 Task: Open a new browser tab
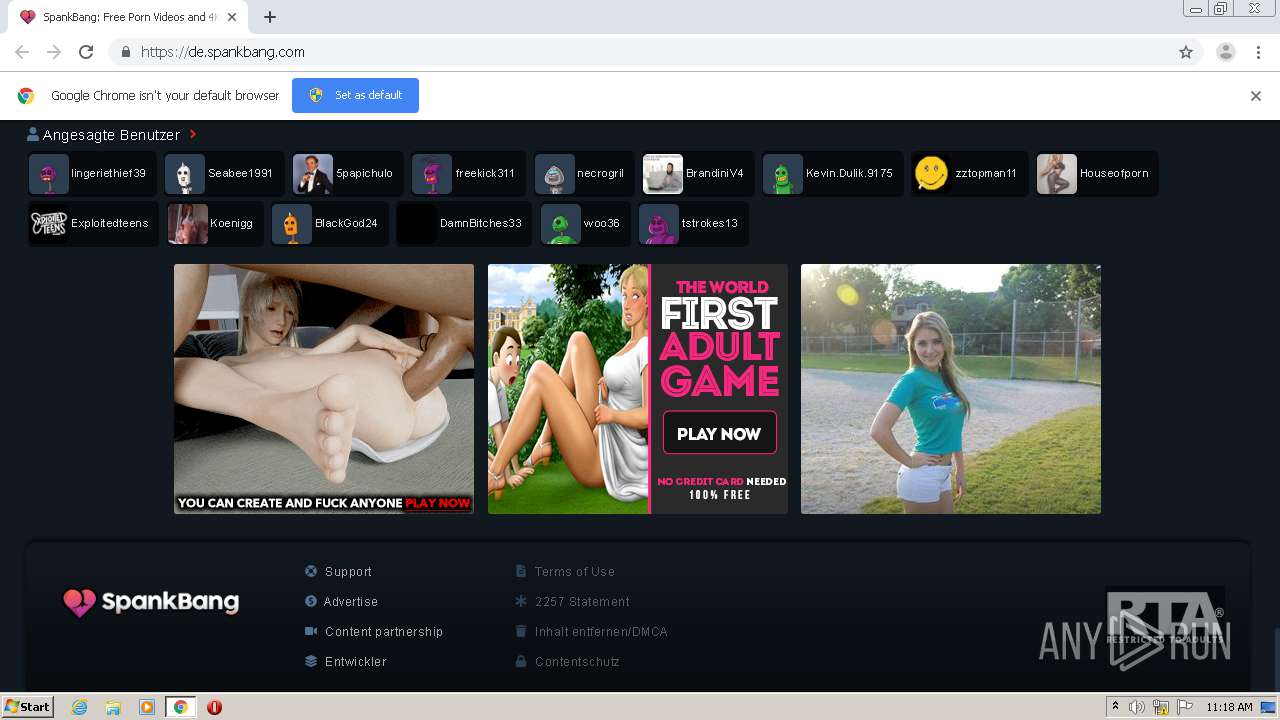[x=270, y=17]
